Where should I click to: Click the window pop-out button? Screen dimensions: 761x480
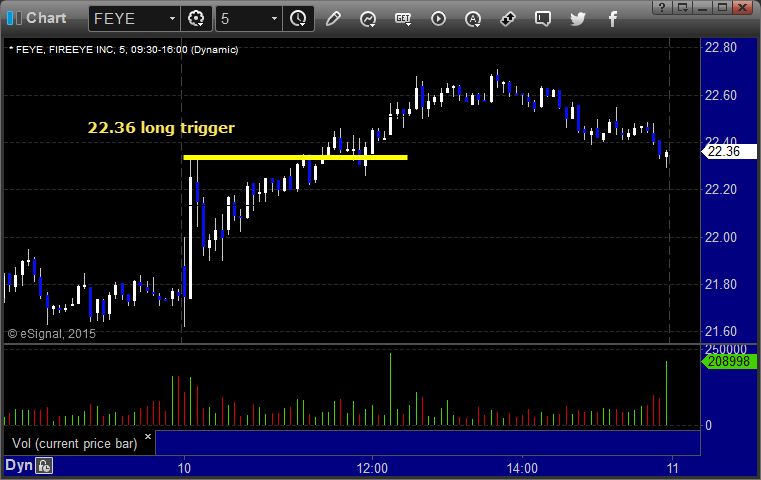click(682, 7)
